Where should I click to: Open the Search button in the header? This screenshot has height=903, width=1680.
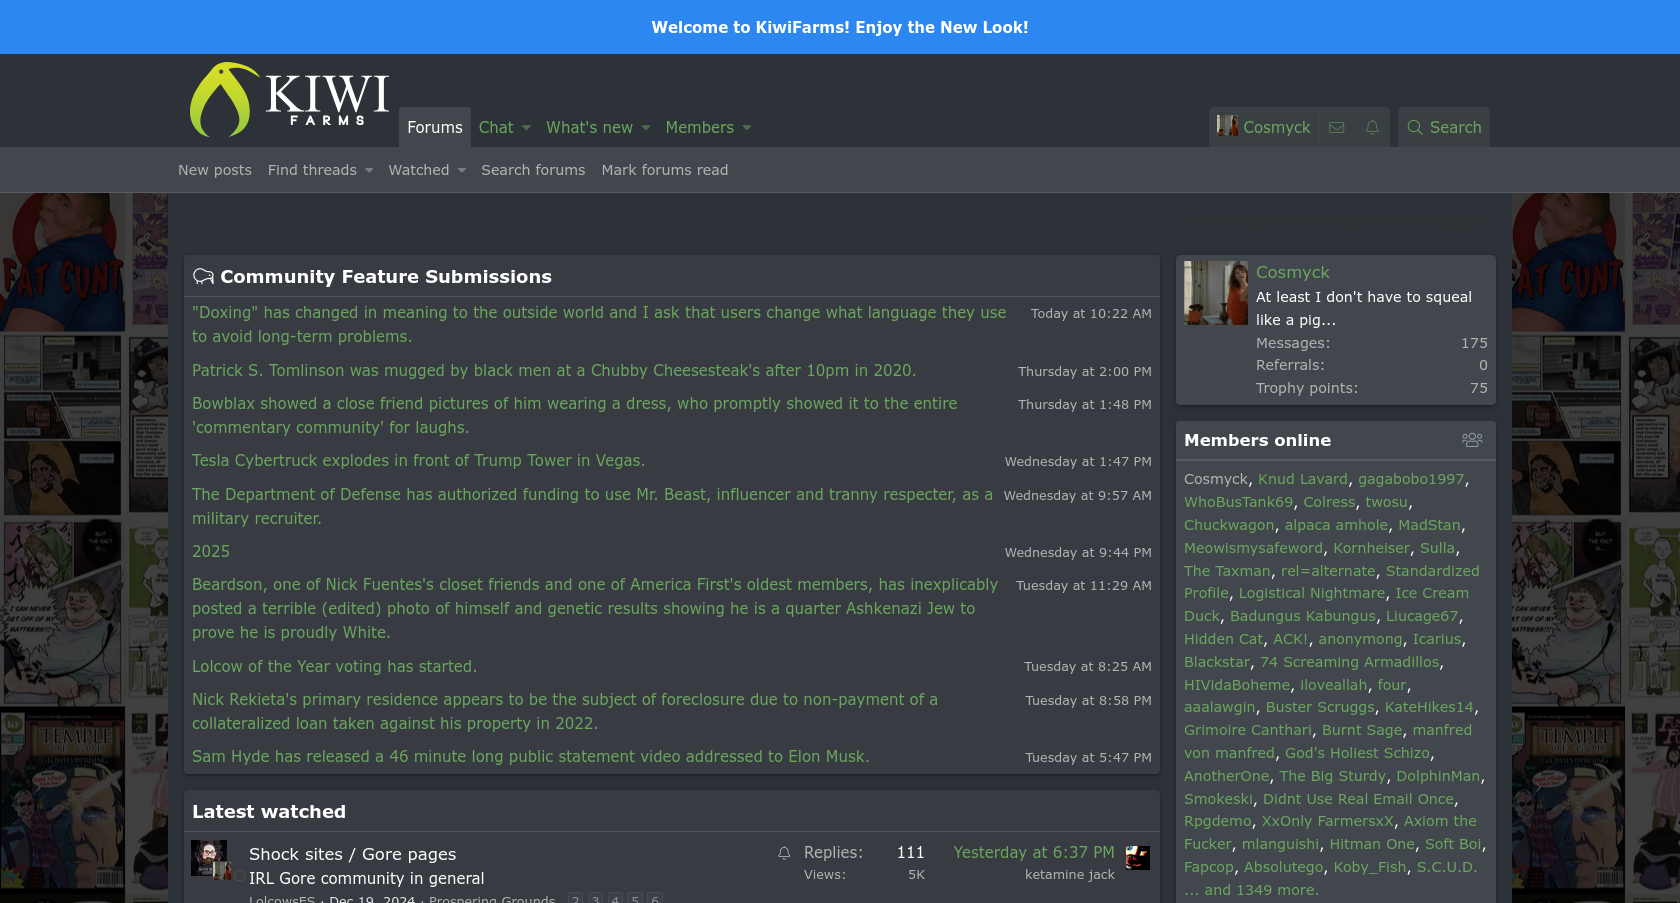coord(1444,127)
